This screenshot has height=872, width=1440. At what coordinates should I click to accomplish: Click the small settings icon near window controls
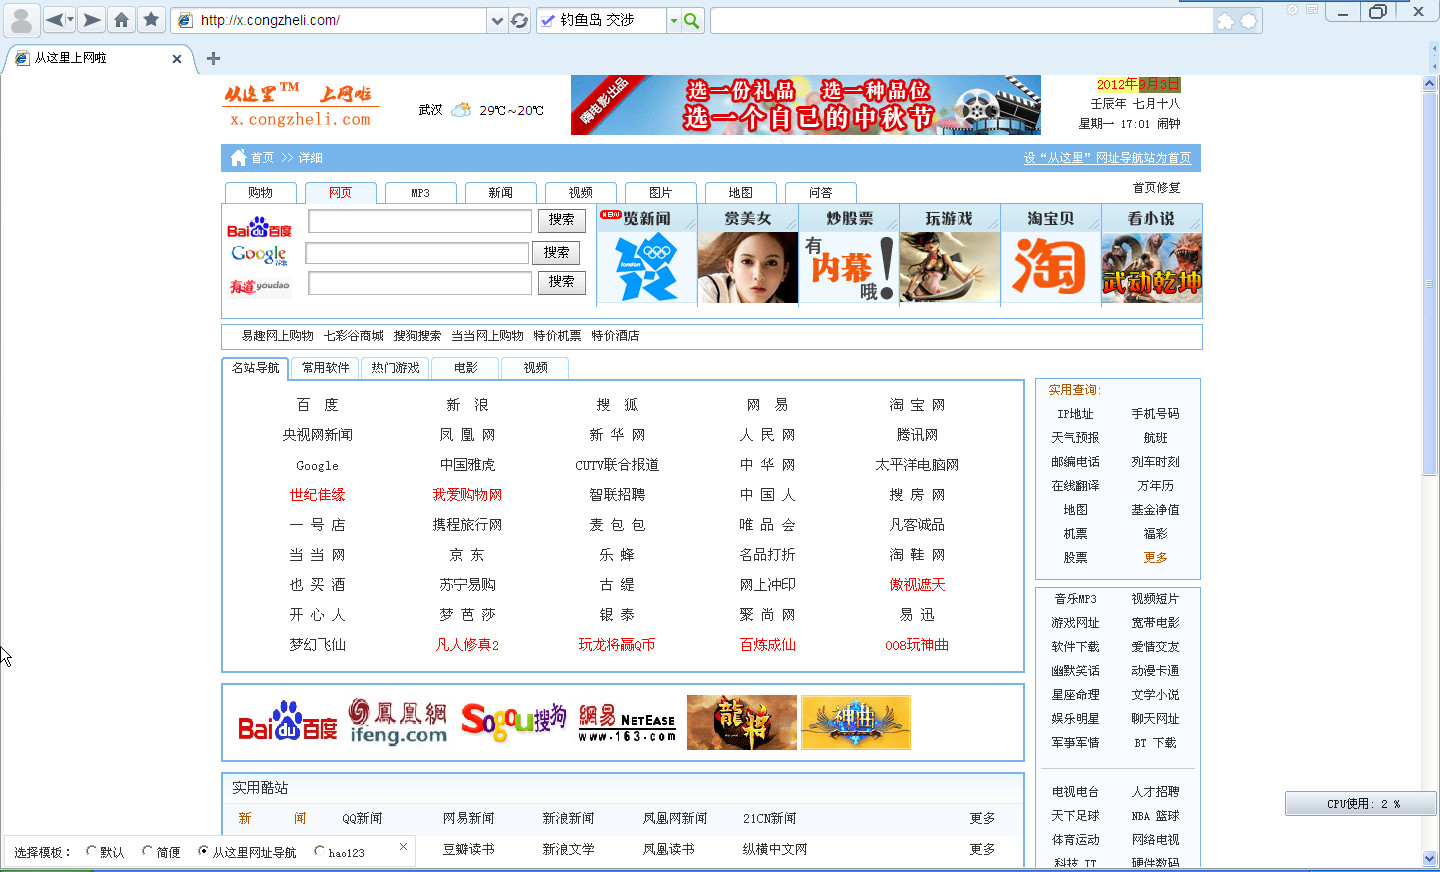[1292, 9]
